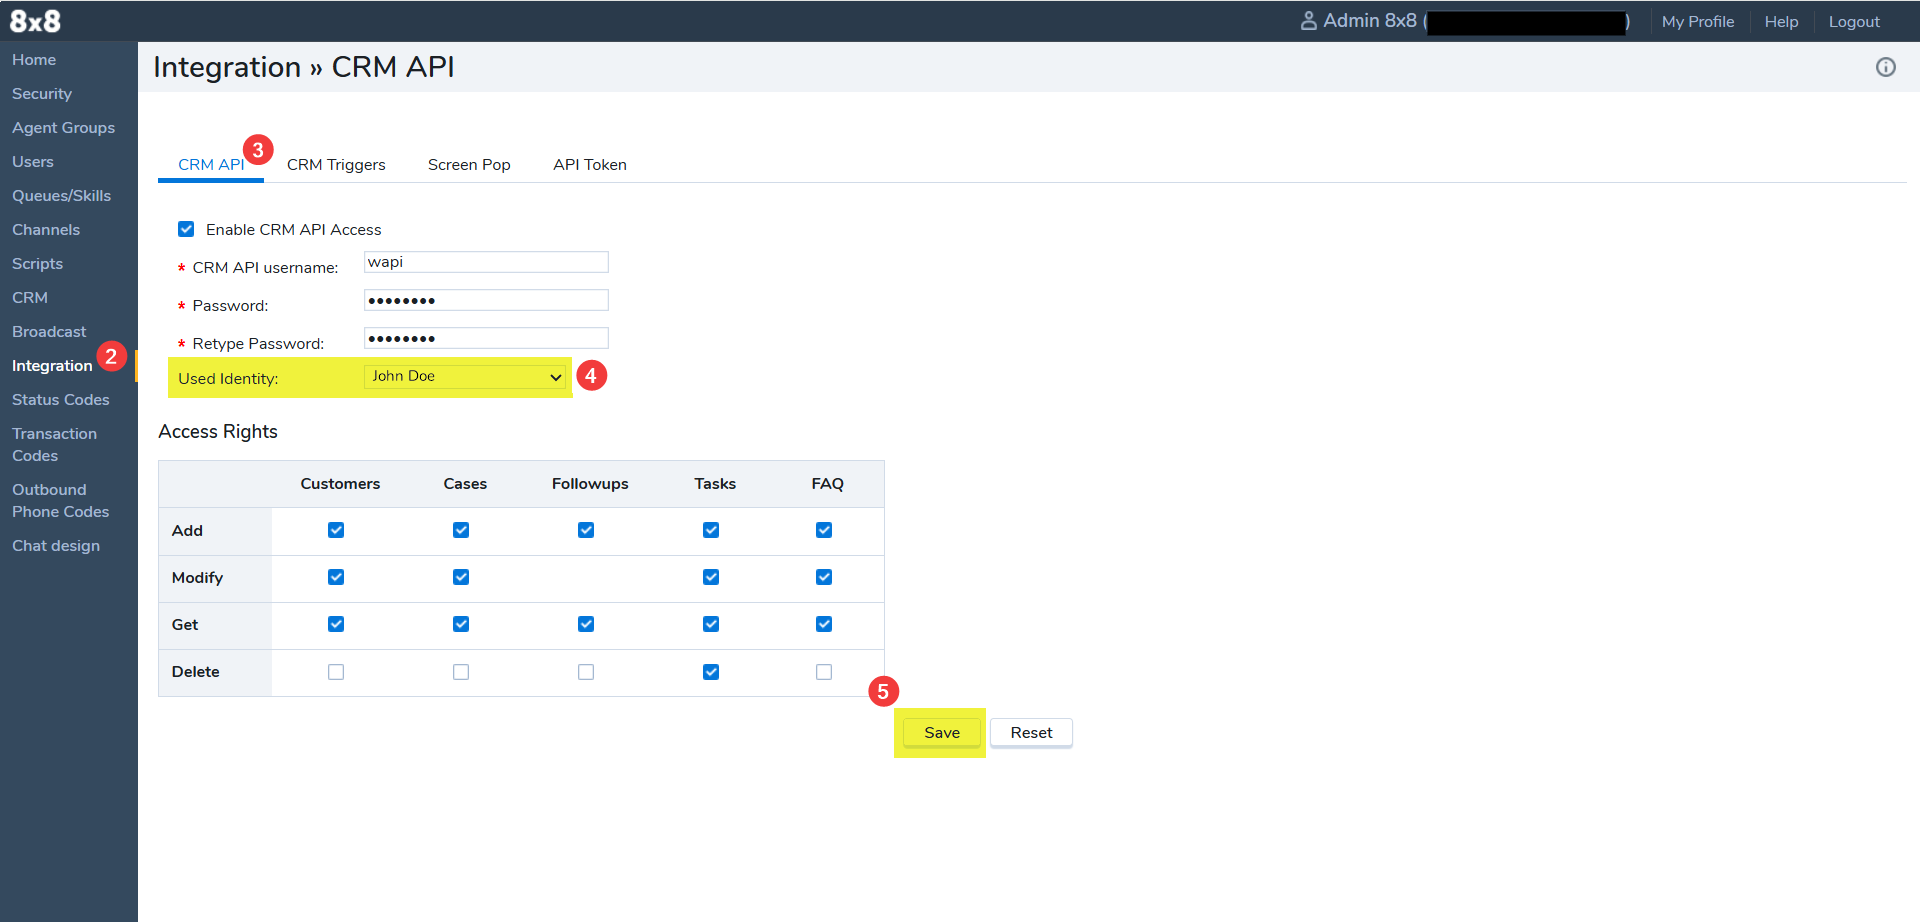
Task: Click the Customers column header
Action: click(340, 484)
